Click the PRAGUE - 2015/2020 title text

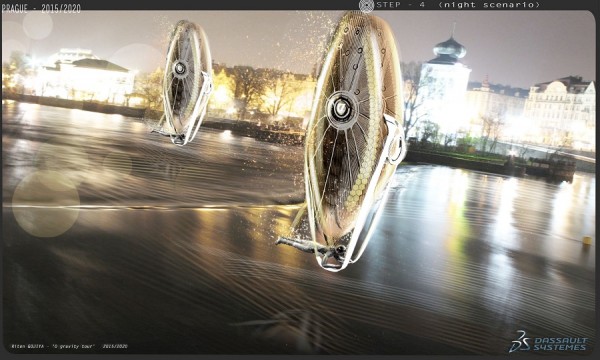coord(41,8)
